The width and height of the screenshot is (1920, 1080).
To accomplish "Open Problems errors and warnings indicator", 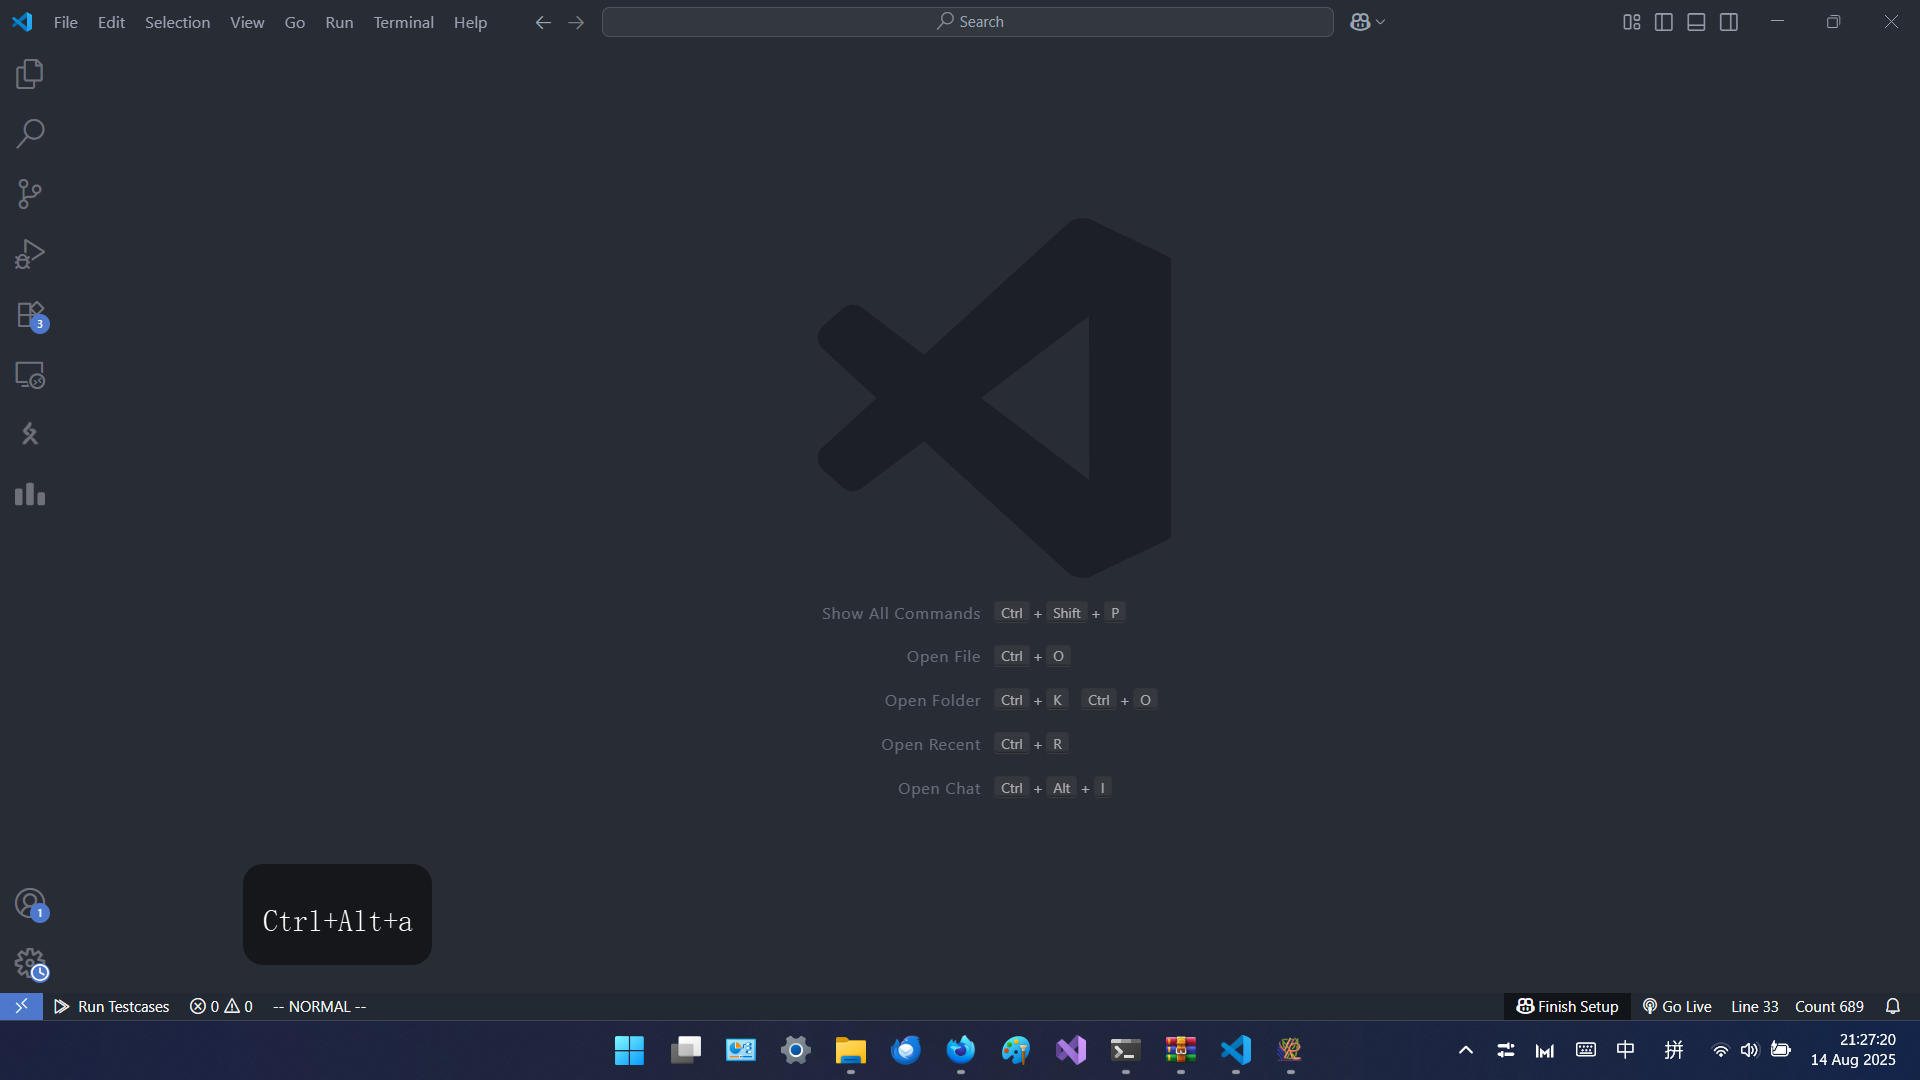I will point(221,1006).
